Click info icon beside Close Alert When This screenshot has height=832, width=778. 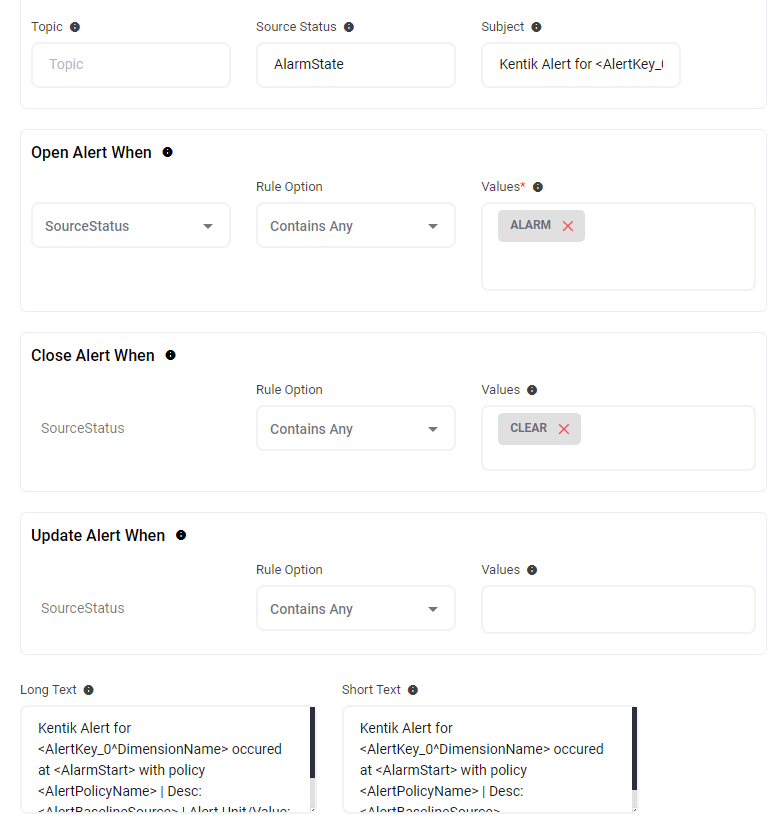point(171,356)
